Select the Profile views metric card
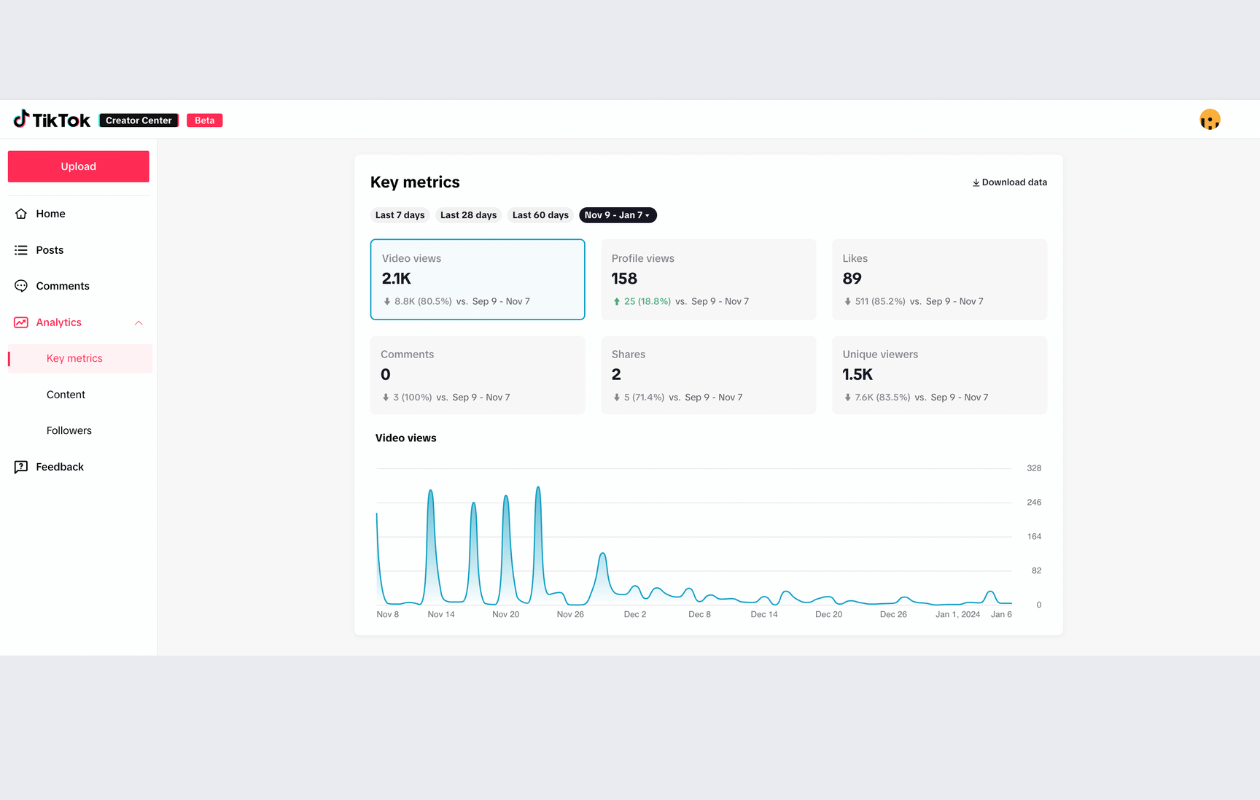The image size is (1260, 800). [708, 279]
